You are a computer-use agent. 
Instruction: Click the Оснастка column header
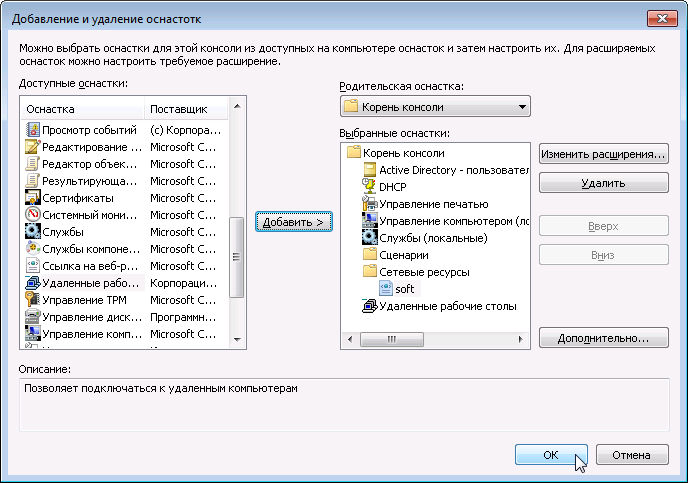tap(83, 109)
